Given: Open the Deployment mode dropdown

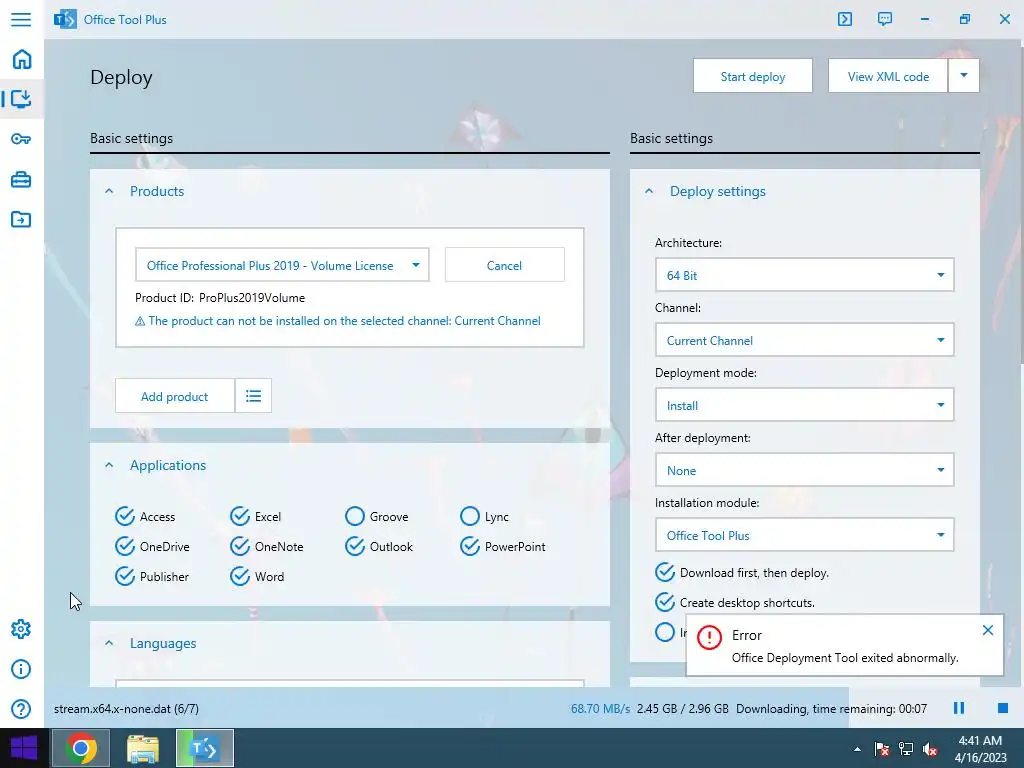Looking at the screenshot, I should tap(805, 405).
